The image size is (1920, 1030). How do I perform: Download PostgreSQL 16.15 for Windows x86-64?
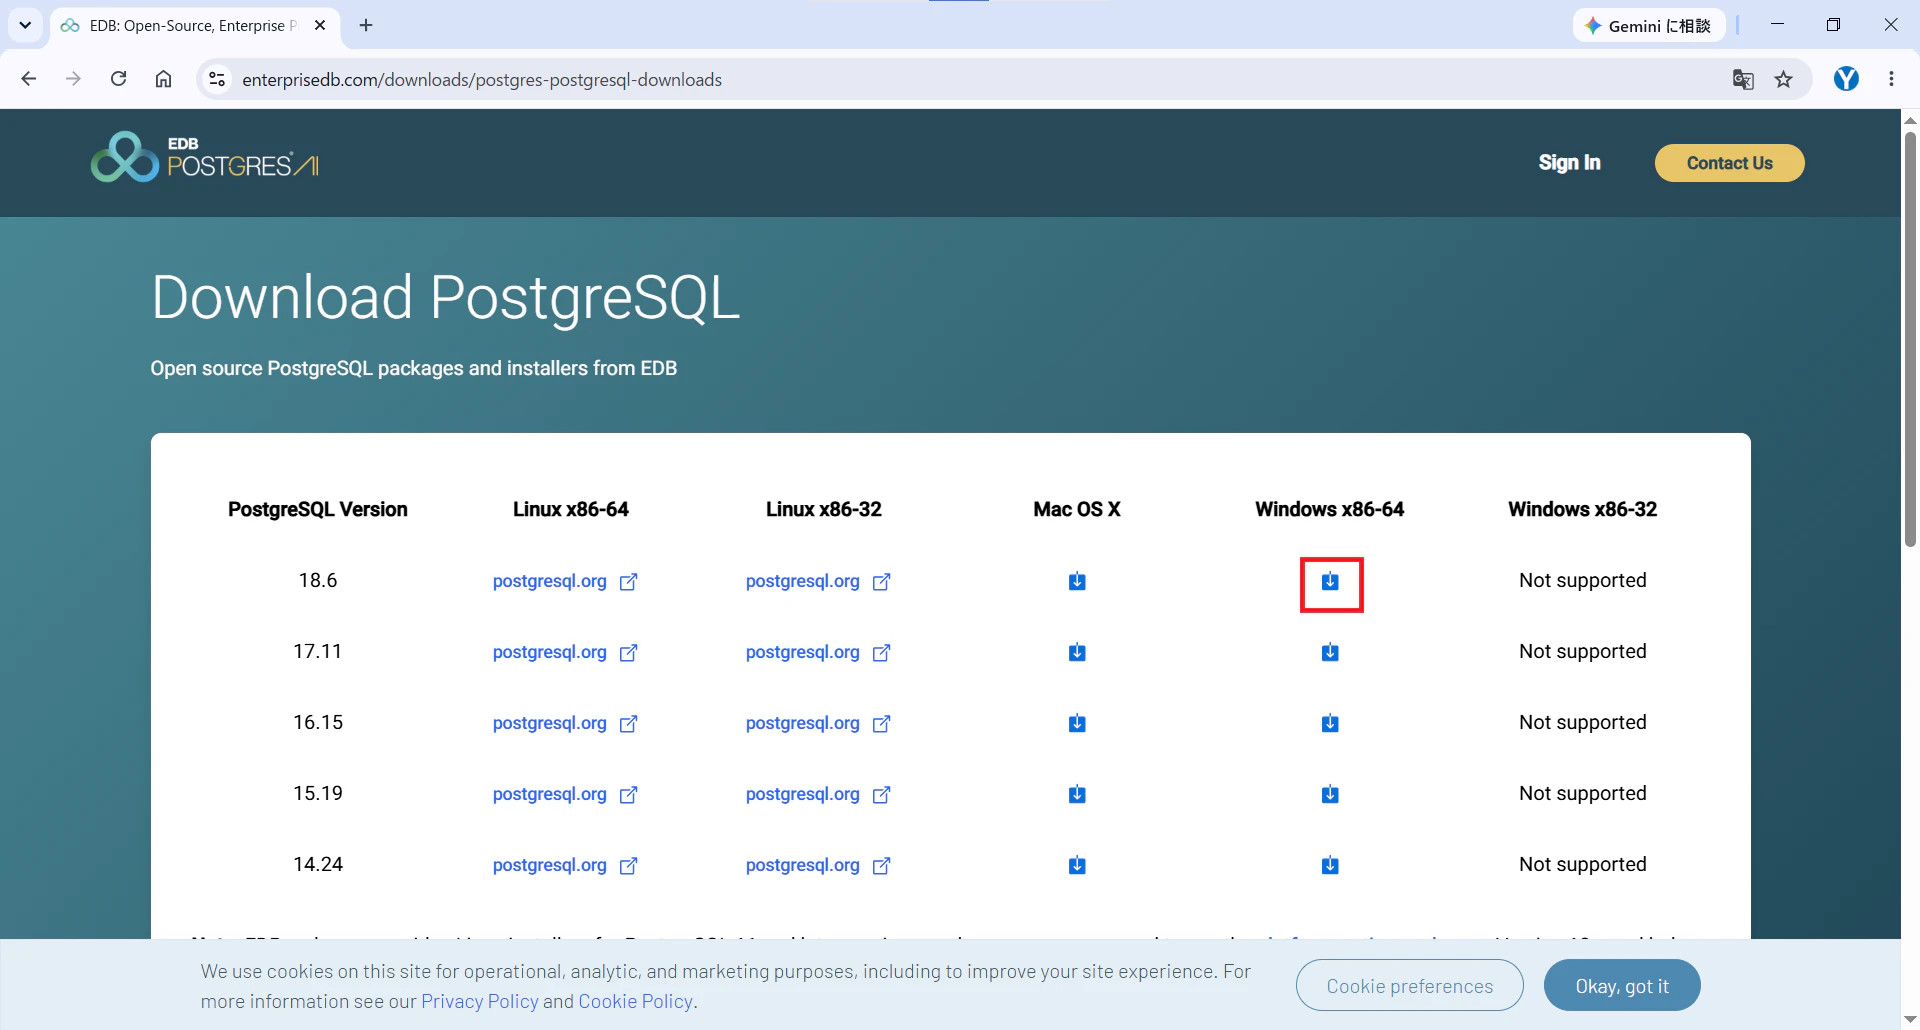tap(1330, 723)
